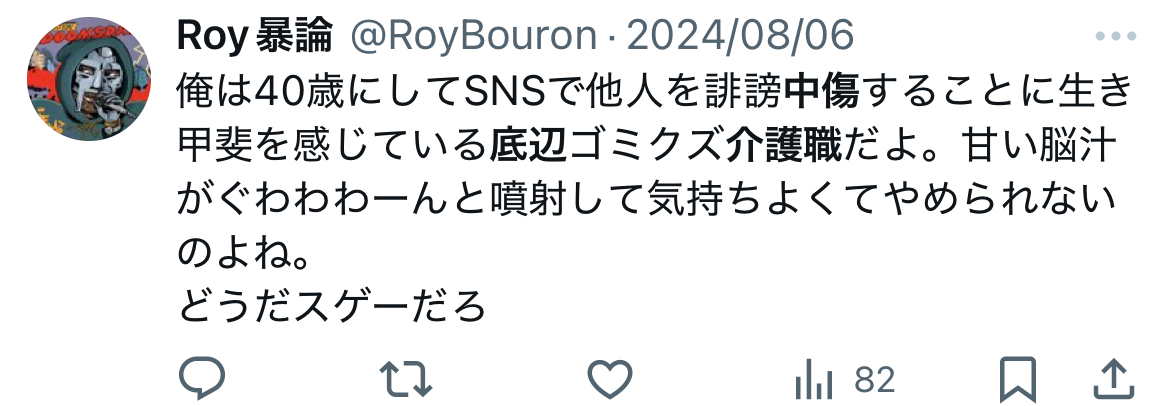Open the share arrow icon
1170x406 pixels.
tap(1114, 379)
